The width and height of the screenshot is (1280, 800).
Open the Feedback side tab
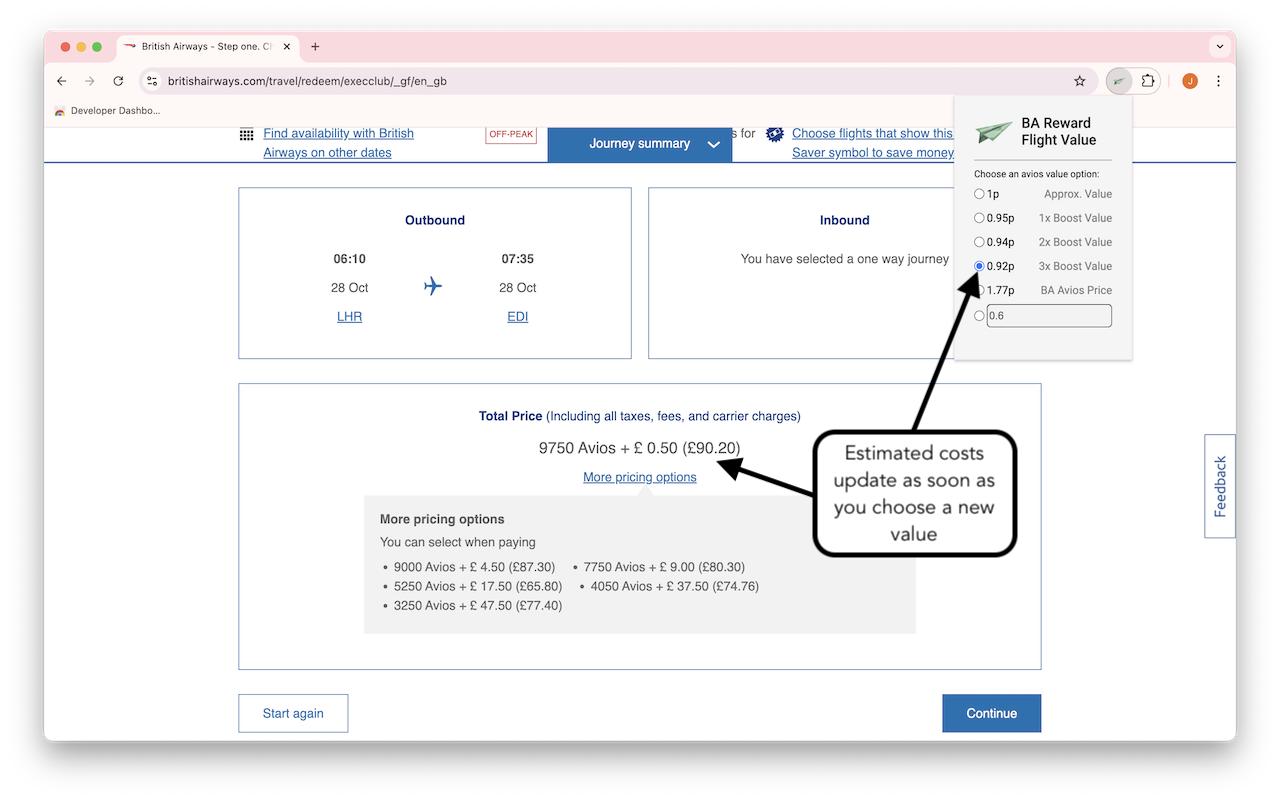coord(1220,486)
